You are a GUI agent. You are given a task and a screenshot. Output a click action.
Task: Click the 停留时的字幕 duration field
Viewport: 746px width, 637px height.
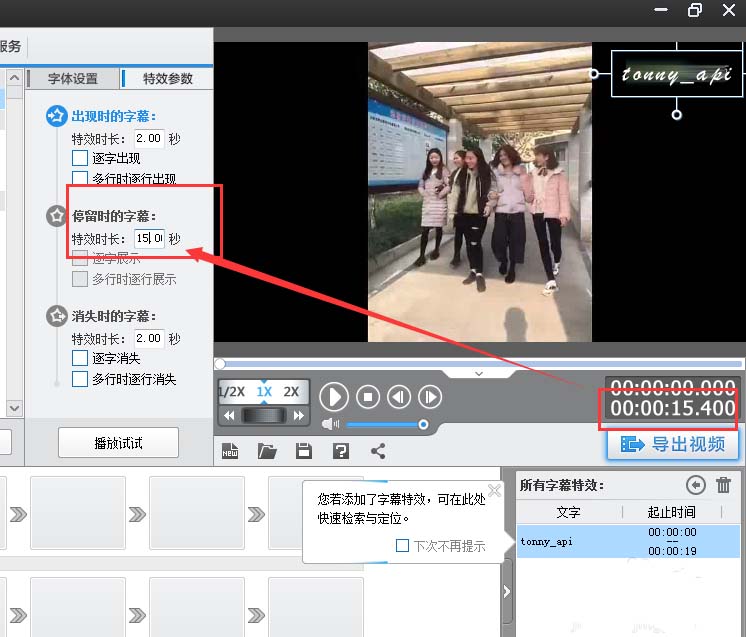click(149, 238)
